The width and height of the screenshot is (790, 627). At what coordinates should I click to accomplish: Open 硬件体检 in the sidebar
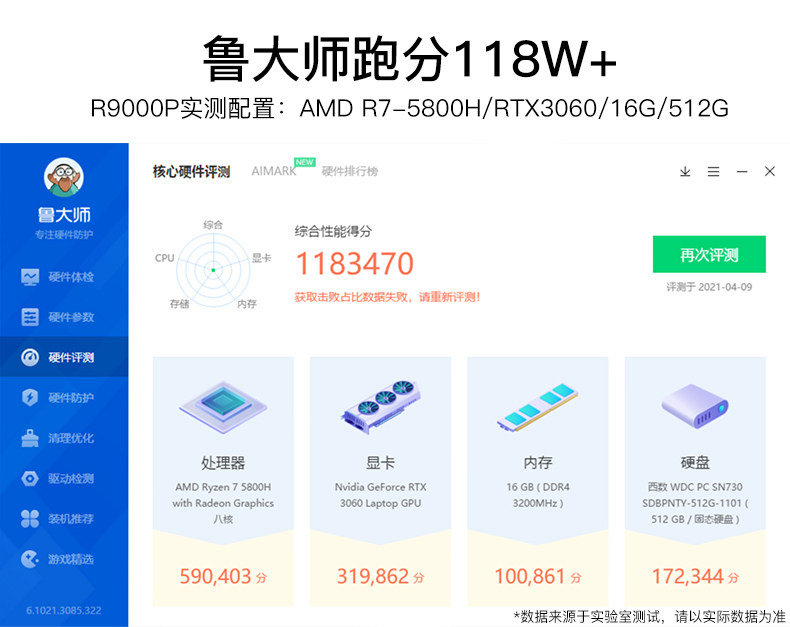[64, 277]
